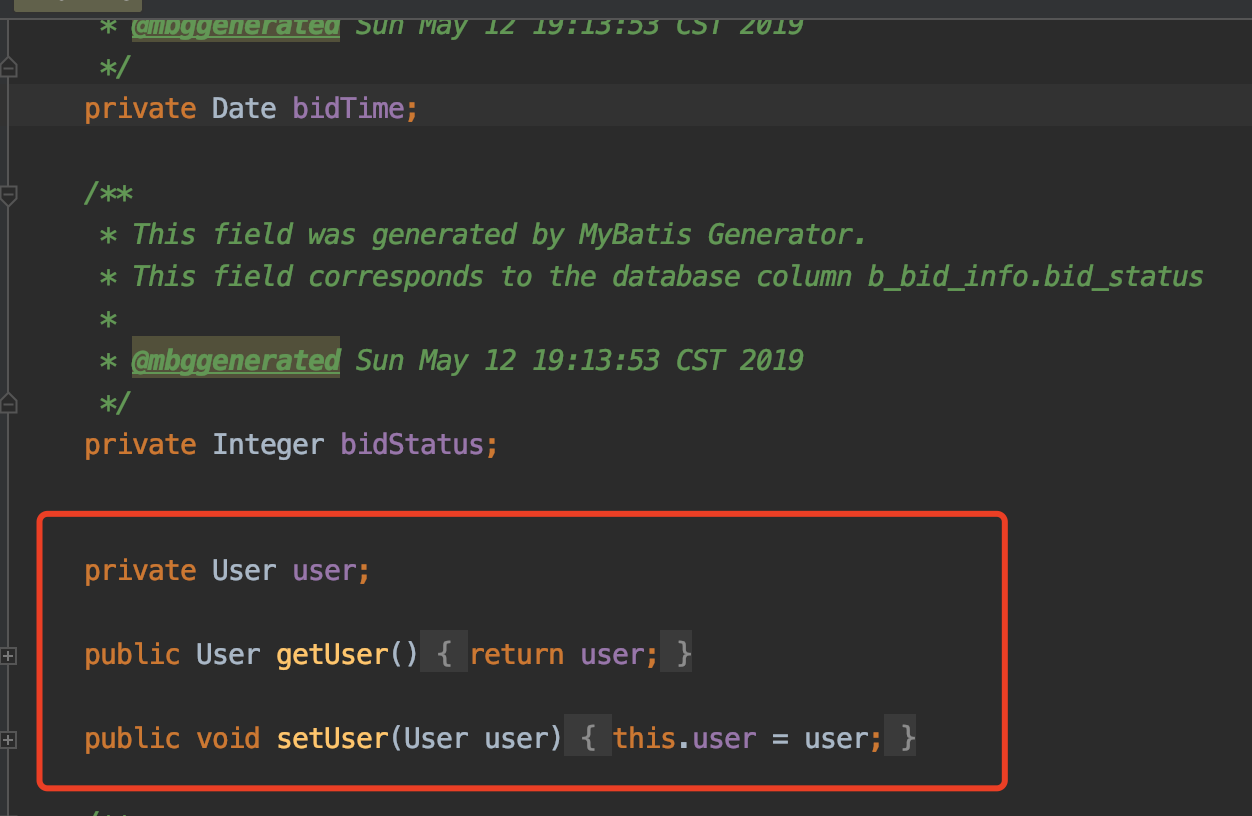Image resolution: width=1252 pixels, height=816 pixels.
Task: Click the fold-end marker above bidStatus declaration
Action: click(9, 404)
